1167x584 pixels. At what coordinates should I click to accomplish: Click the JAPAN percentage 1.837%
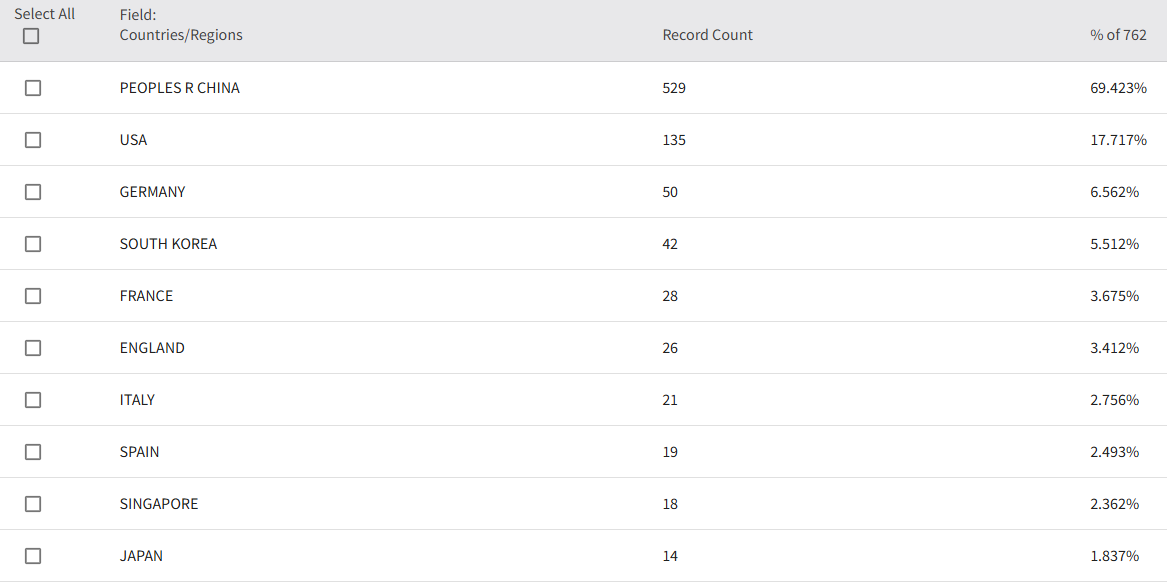(x=1114, y=556)
